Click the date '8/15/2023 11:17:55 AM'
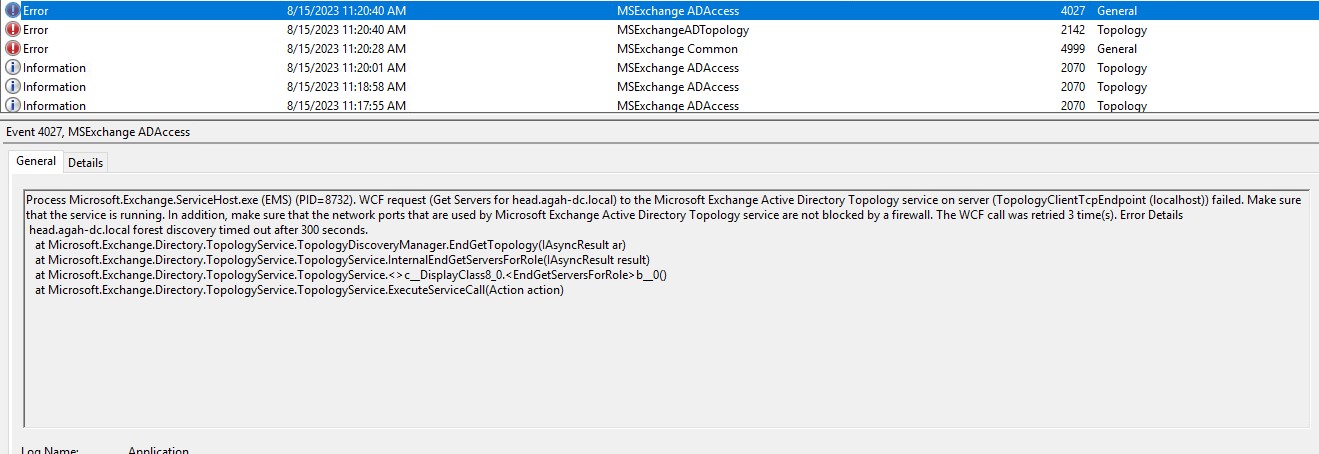 [x=346, y=105]
